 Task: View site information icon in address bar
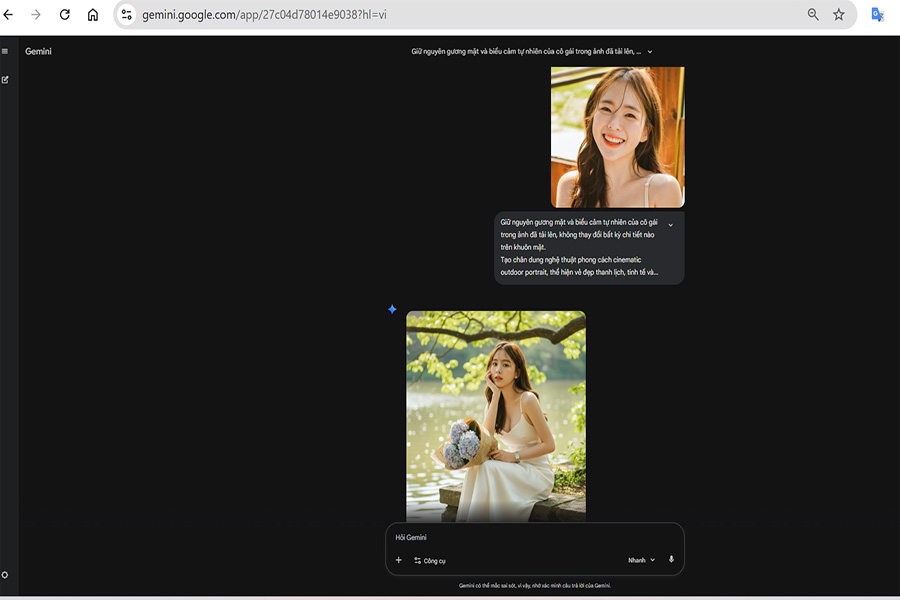(127, 15)
